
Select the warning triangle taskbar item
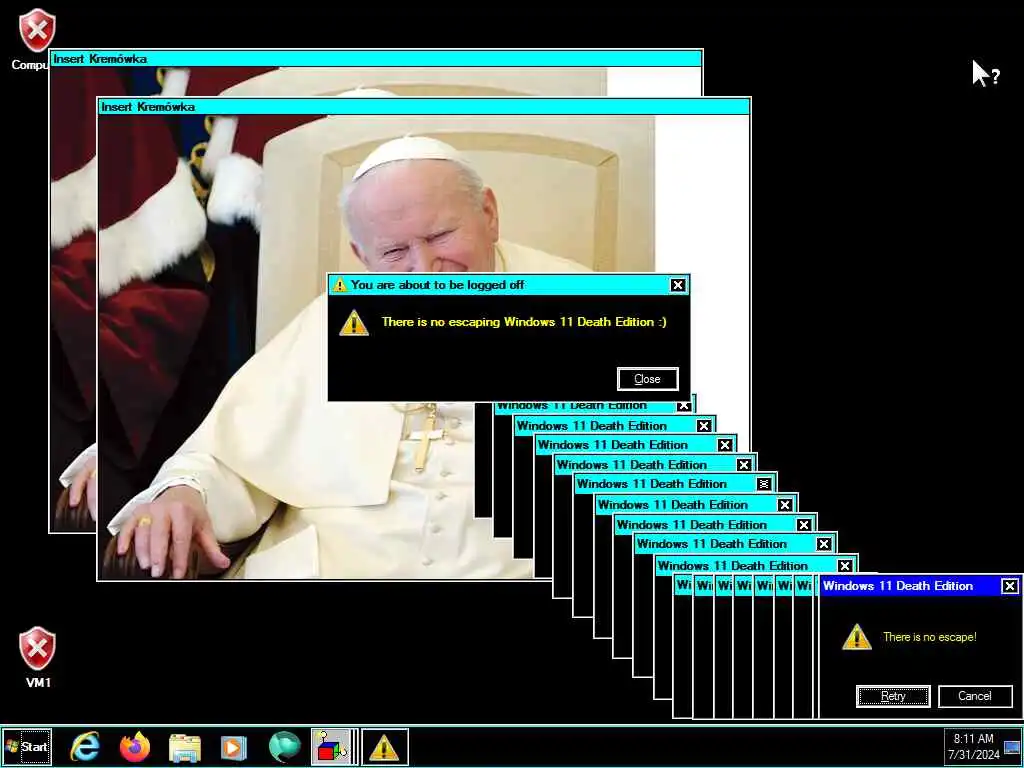click(x=385, y=746)
